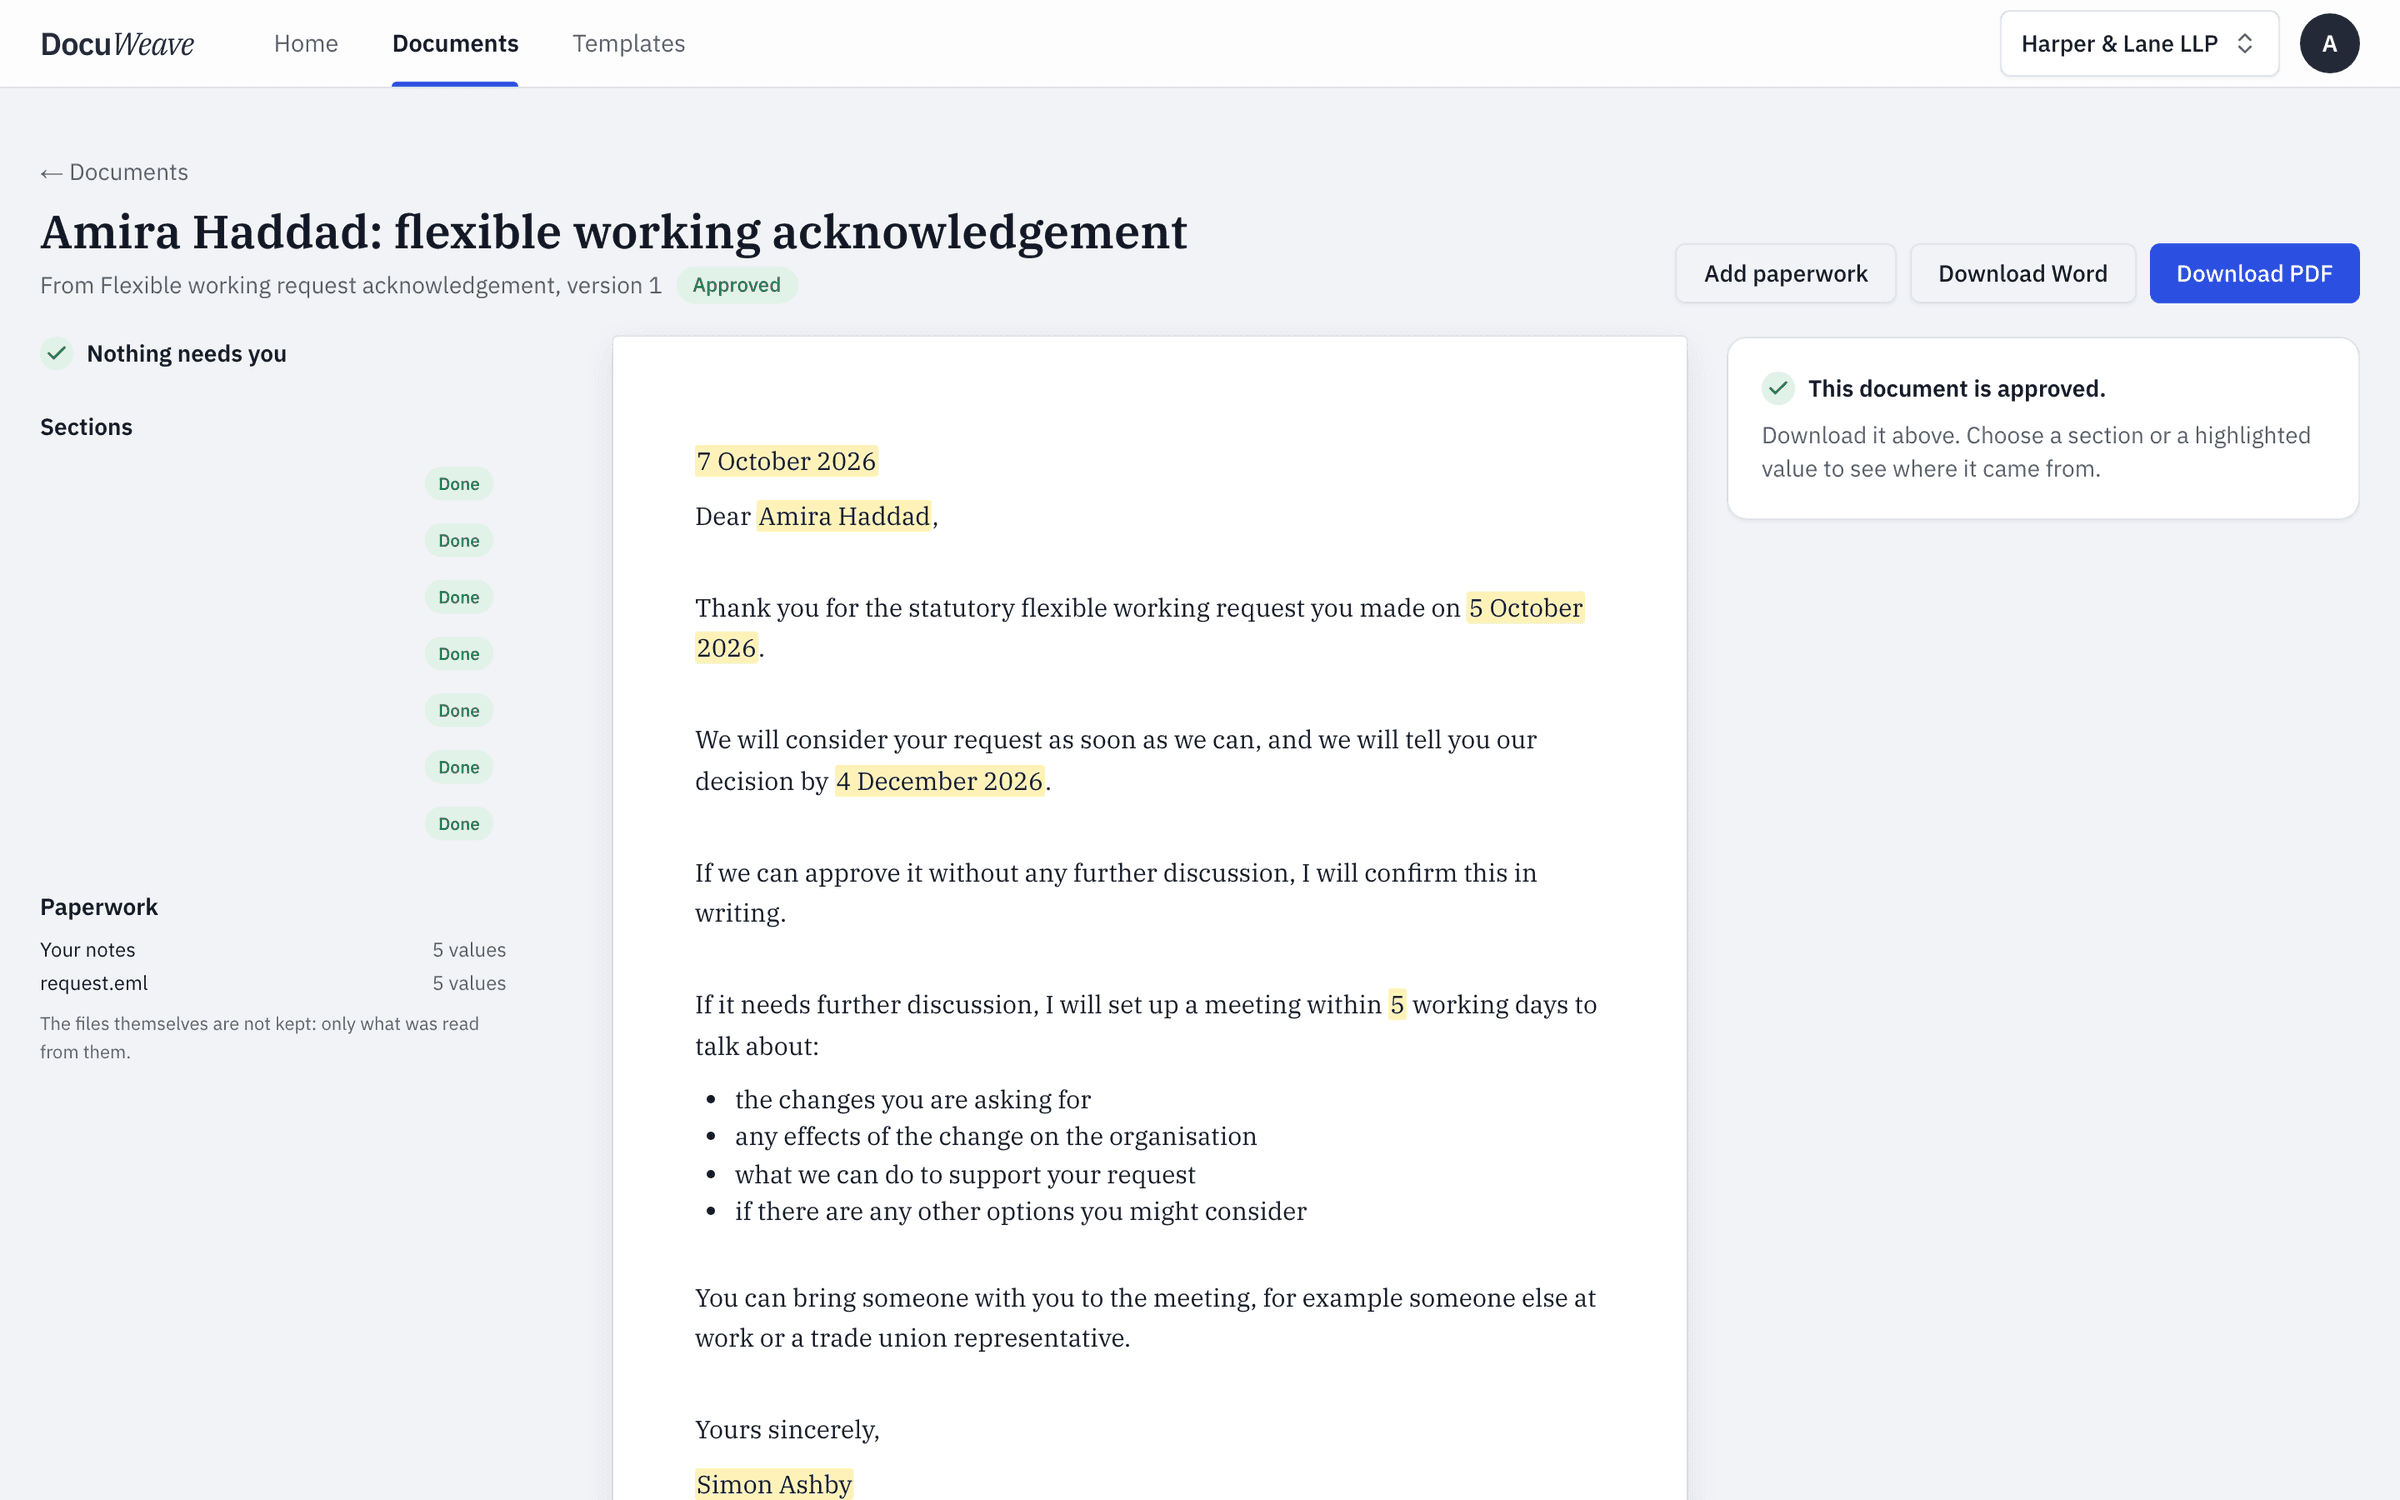Click the Add paperwork button
This screenshot has width=2400, height=1500.
click(x=1785, y=273)
